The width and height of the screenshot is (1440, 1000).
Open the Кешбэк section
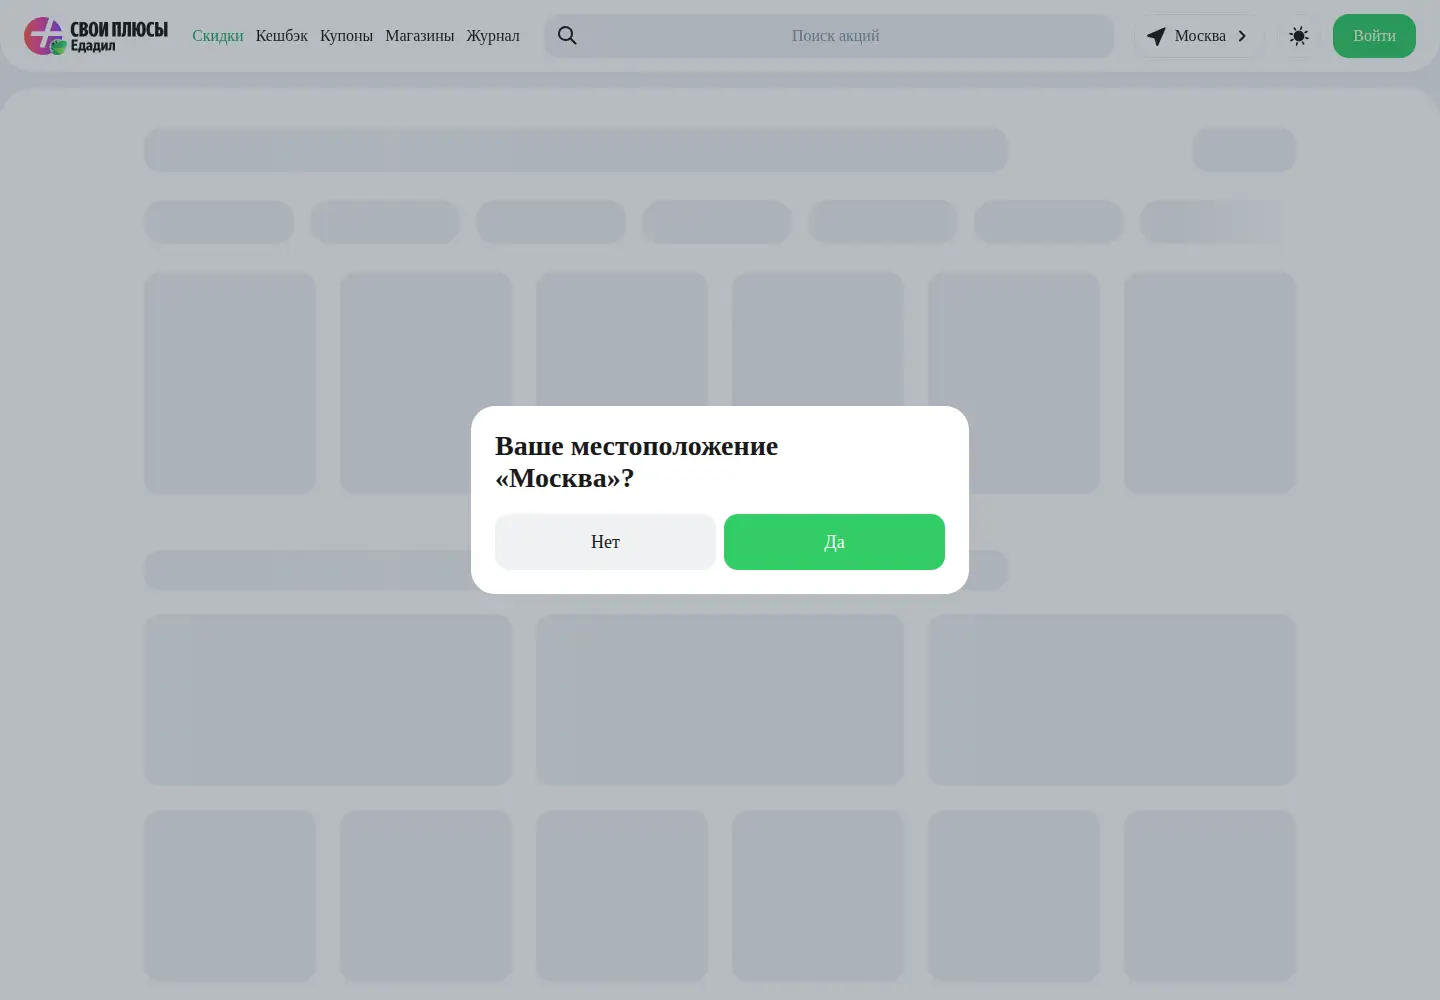(282, 36)
